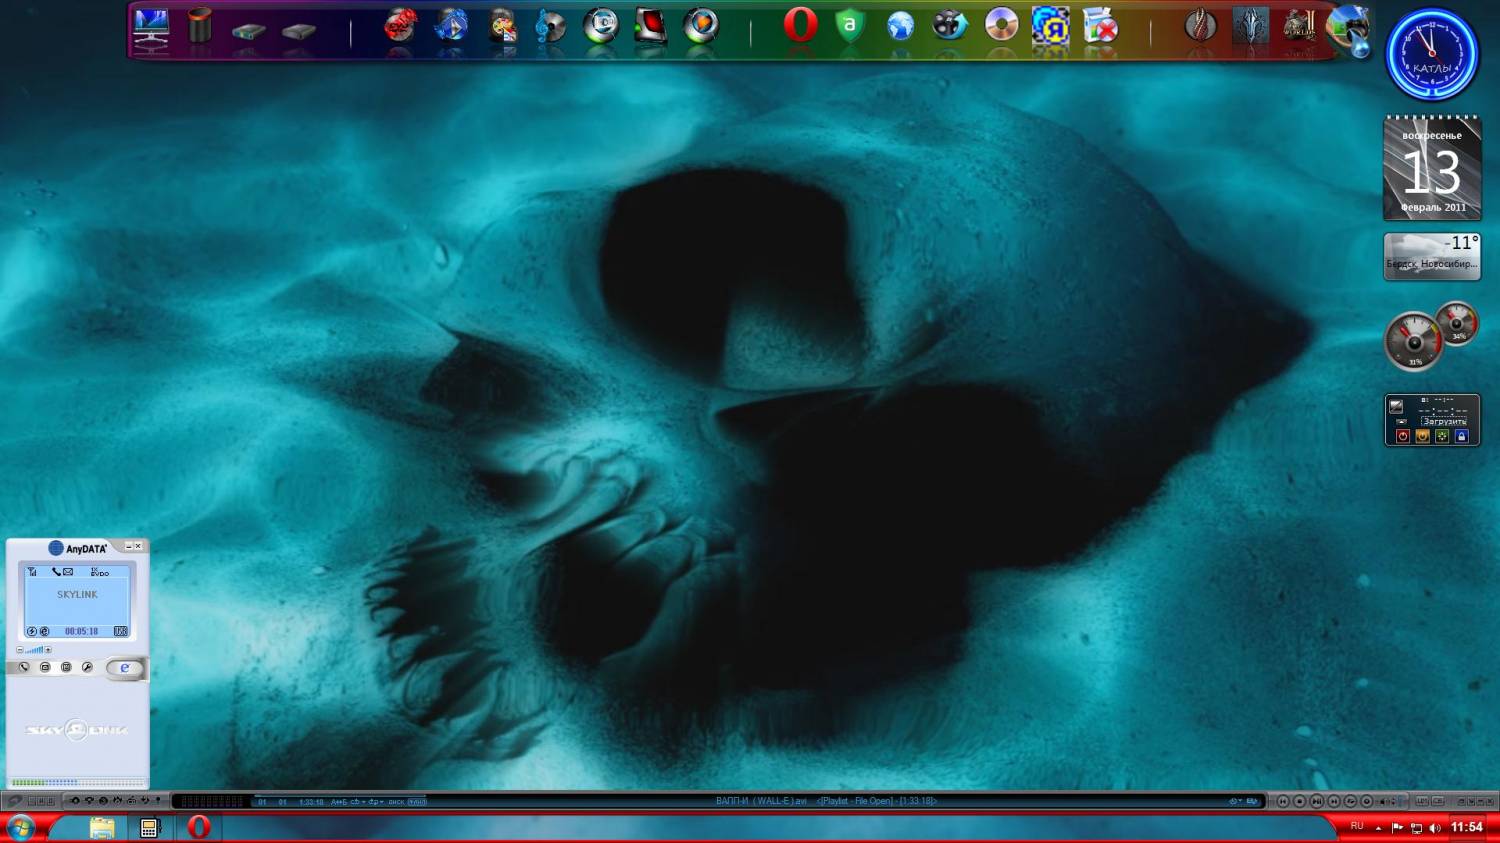Launch Opera from the top dock

point(800,25)
